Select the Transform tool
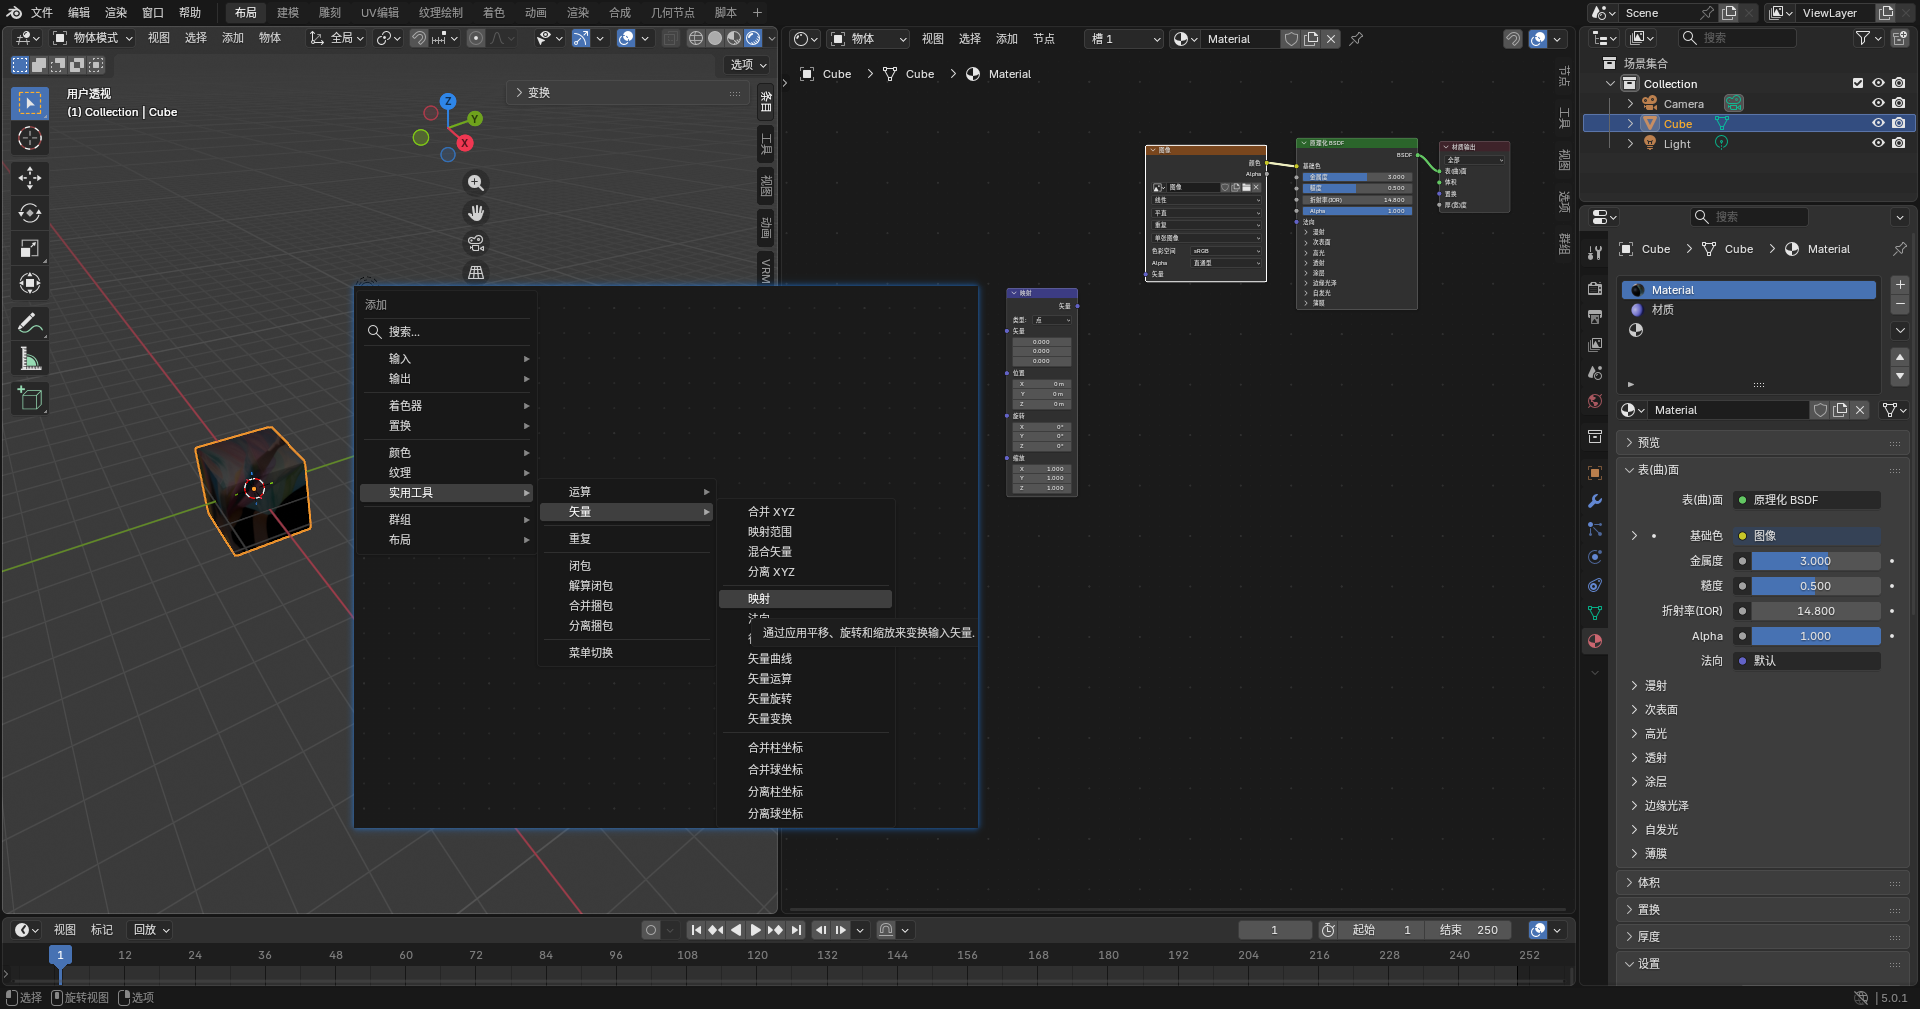The width and height of the screenshot is (1920, 1009). click(x=30, y=283)
